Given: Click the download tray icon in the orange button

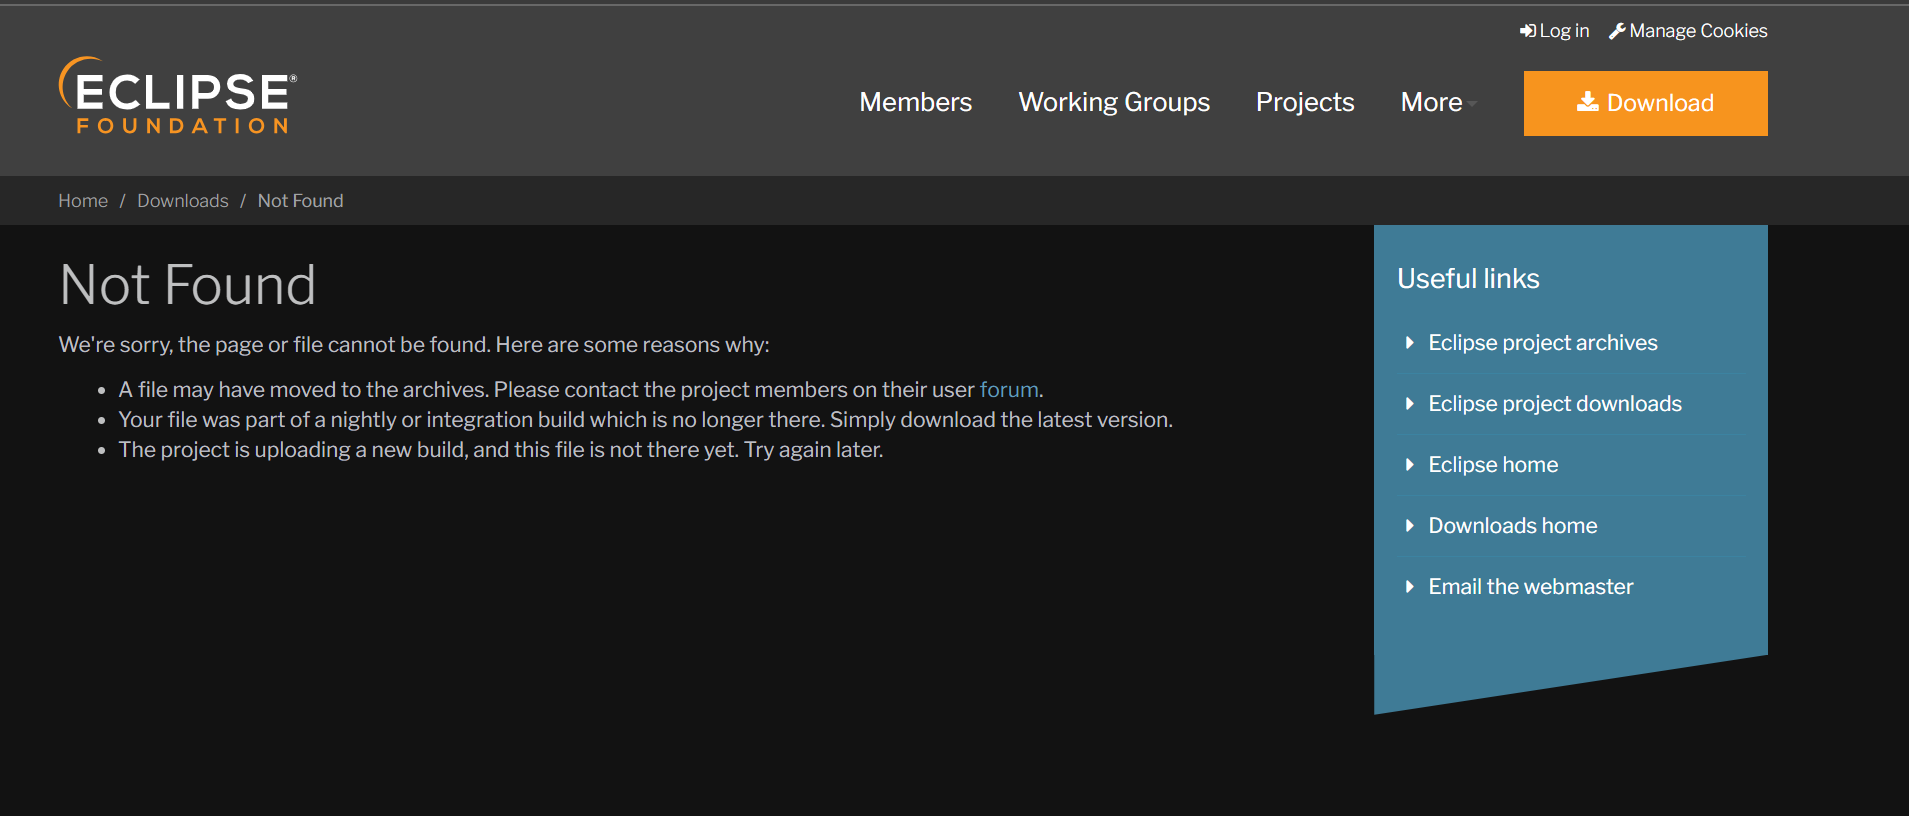Looking at the screenshot, I should [1588, 102].
